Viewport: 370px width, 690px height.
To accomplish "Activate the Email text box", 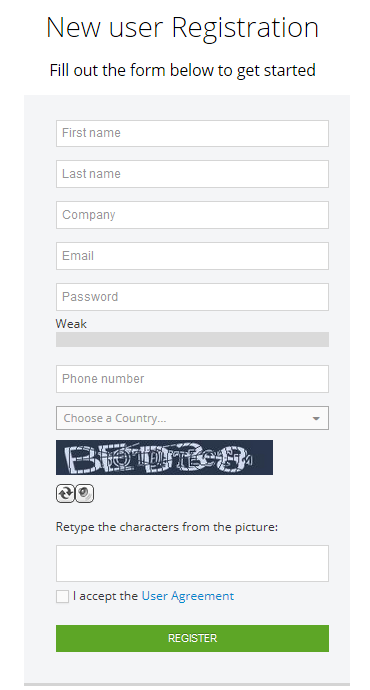I will (192, 256).
